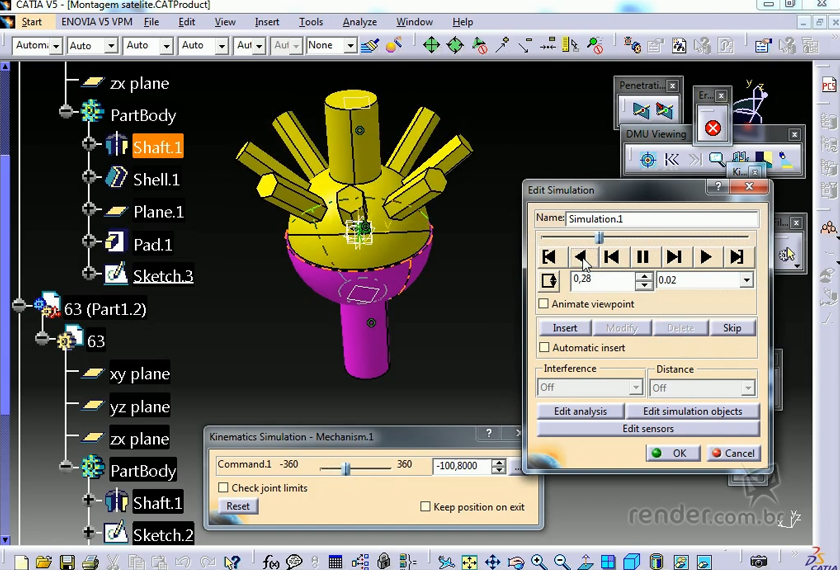Viewport: 840px width, 570px height.
Task: Check the Check joint limits option
Action: (x=224, y=488)
